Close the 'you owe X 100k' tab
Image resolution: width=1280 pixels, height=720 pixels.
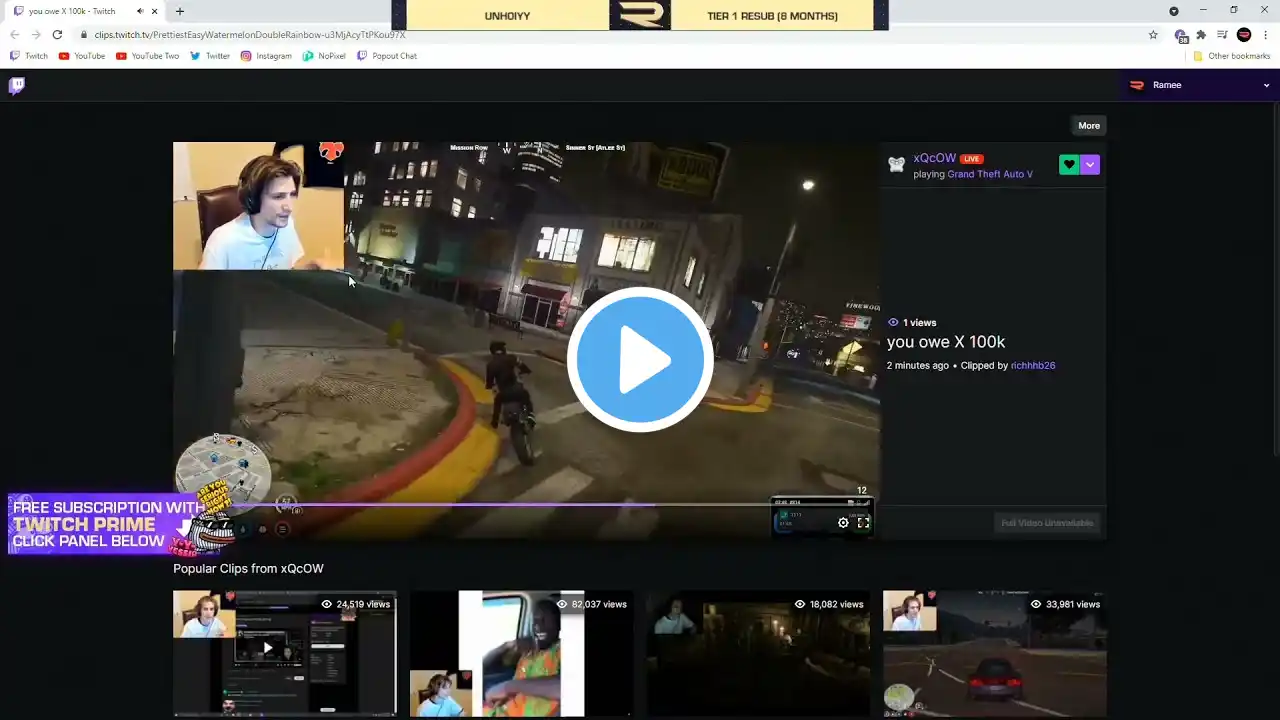(x=154, y=11)
